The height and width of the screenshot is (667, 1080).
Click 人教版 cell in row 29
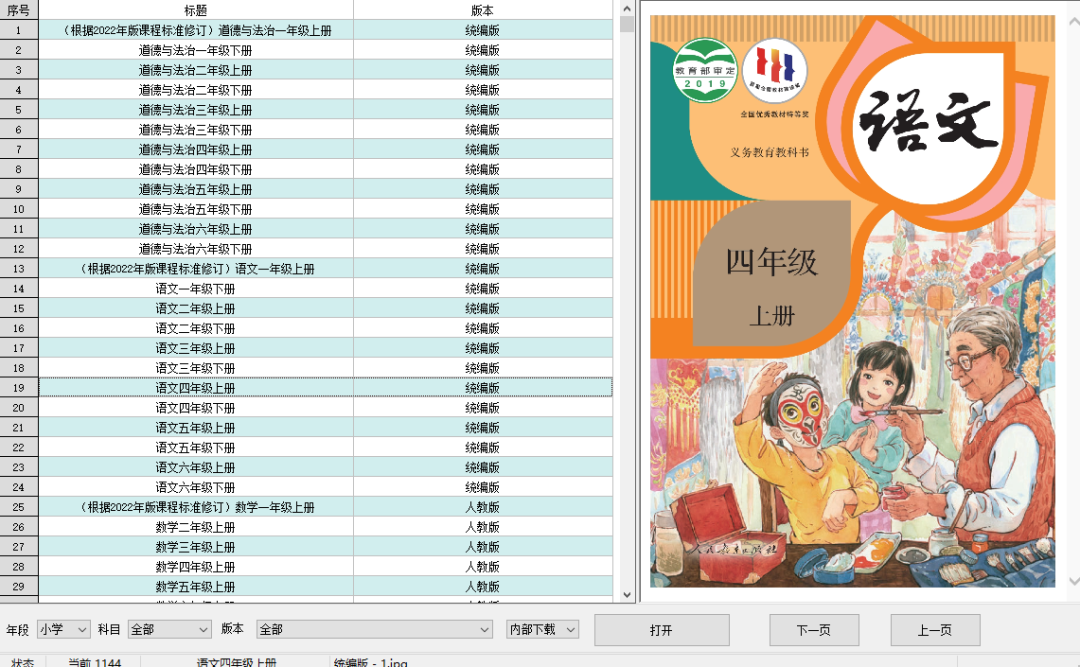(x=482, y=586)
